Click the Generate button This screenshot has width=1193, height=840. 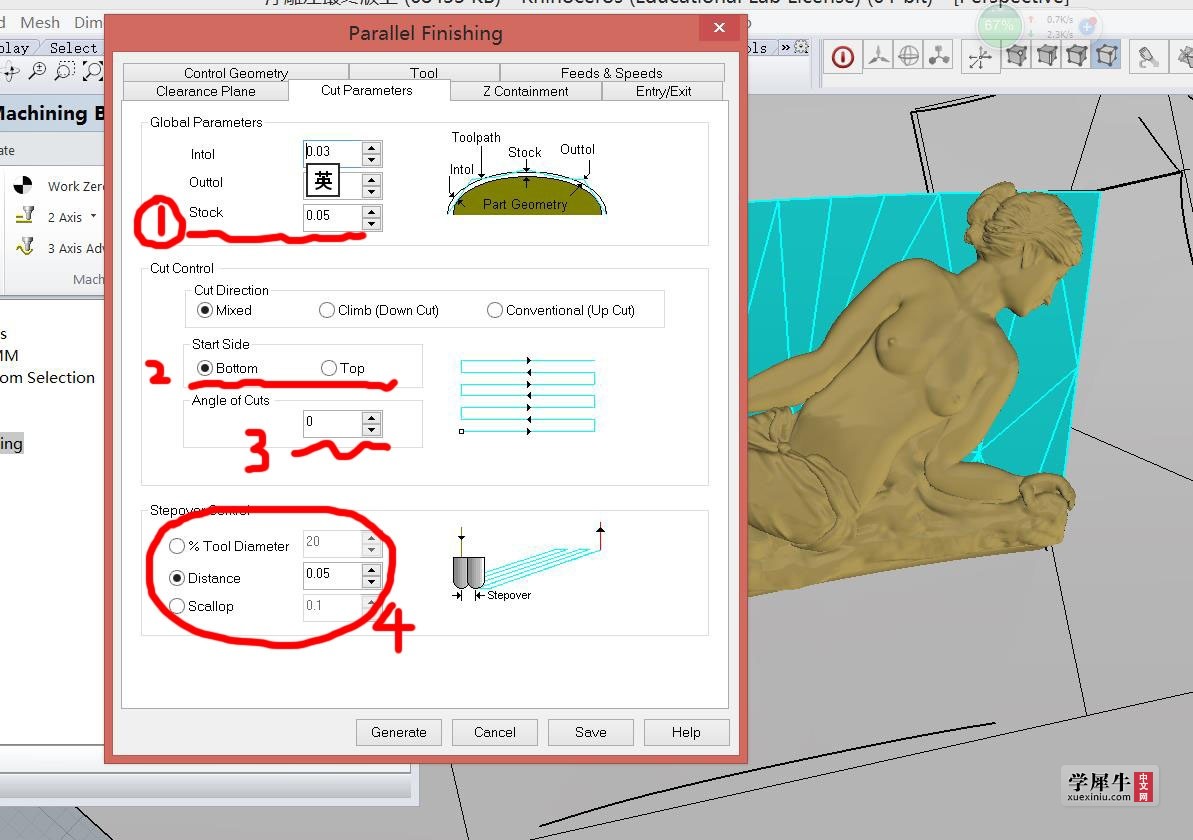399,732
